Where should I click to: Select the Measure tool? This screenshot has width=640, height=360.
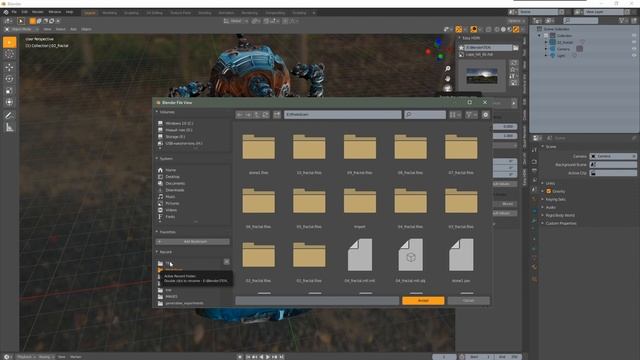(x=10, y=128)
